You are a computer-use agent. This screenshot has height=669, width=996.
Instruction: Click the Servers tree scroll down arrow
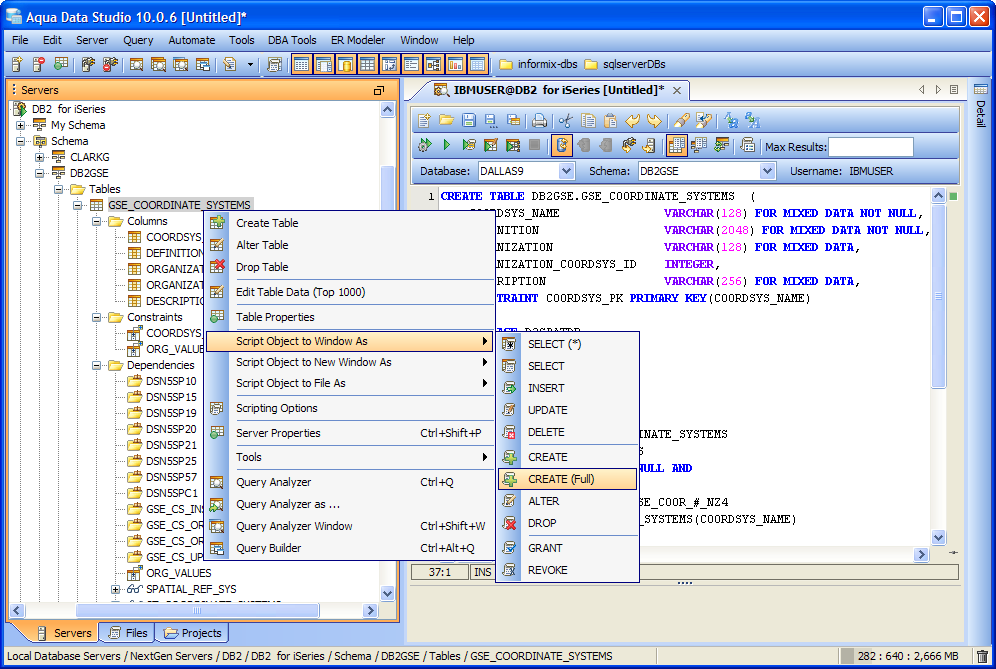[387, 593]
